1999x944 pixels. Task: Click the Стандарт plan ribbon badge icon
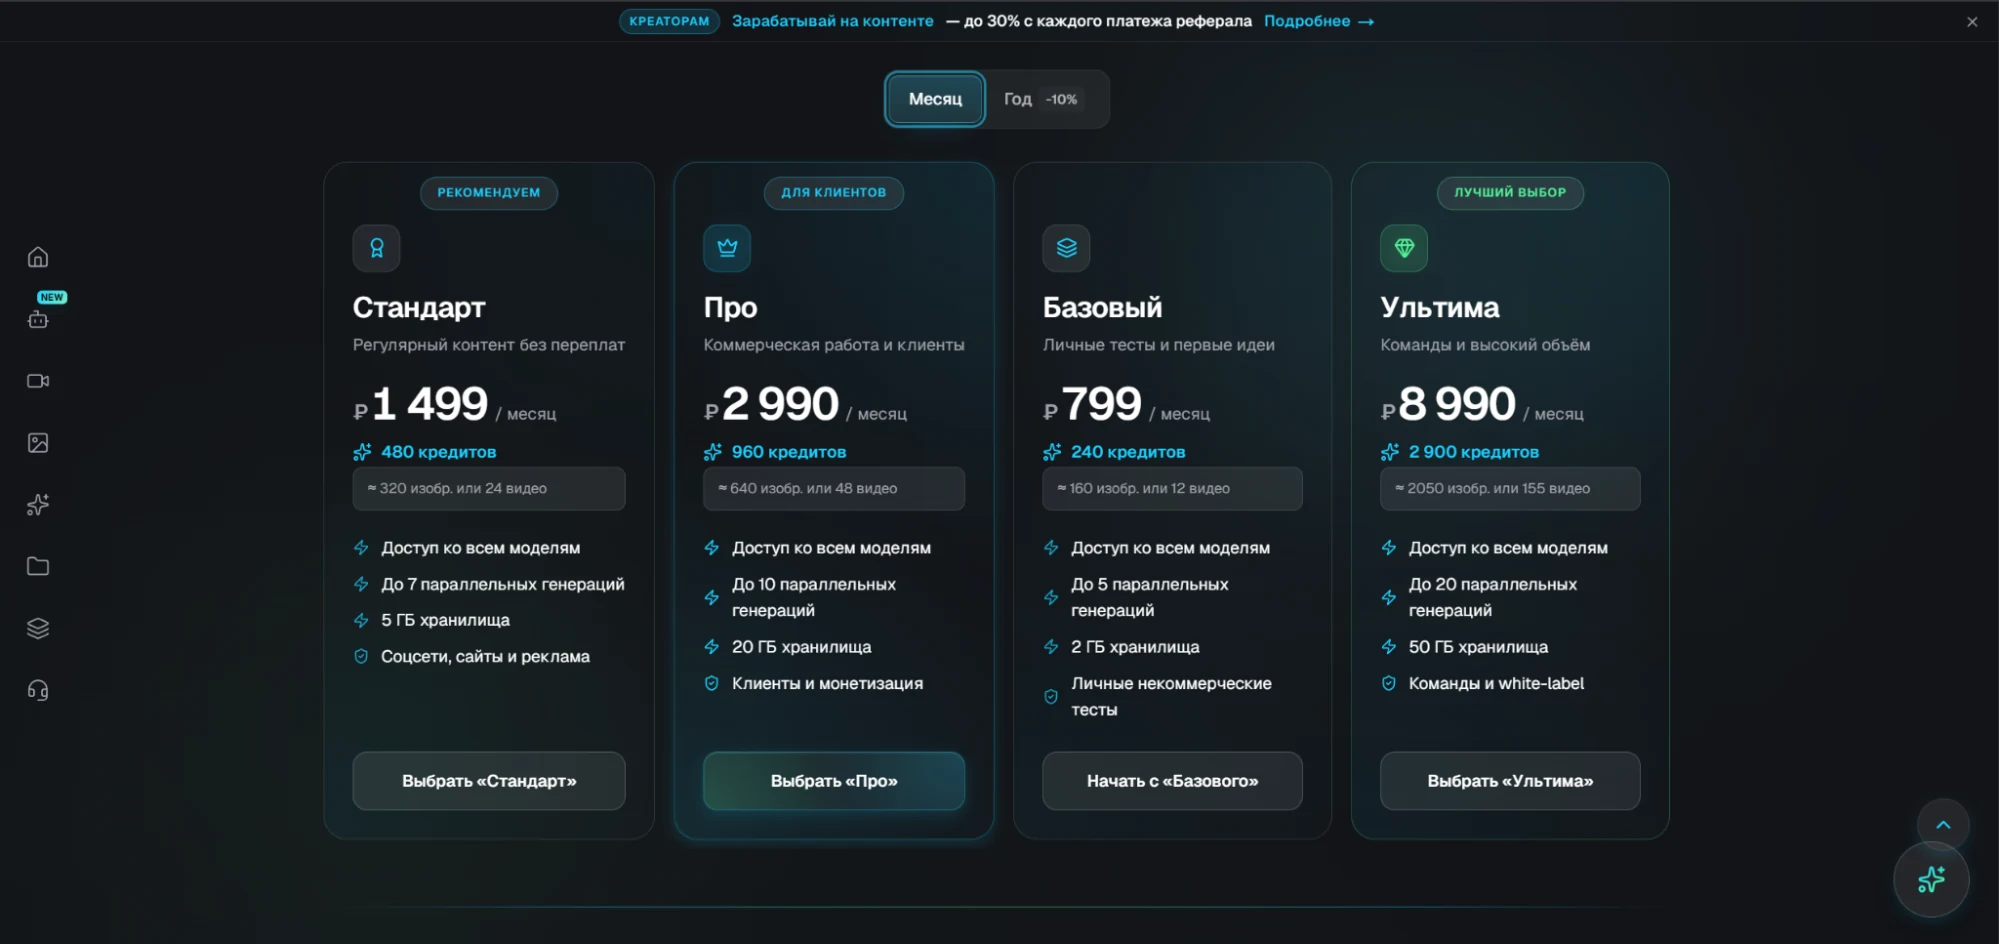point(377,248)
